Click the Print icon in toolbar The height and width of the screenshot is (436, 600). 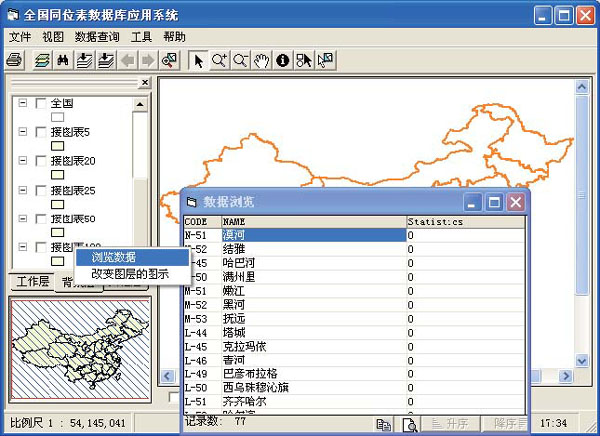[15, 60]
